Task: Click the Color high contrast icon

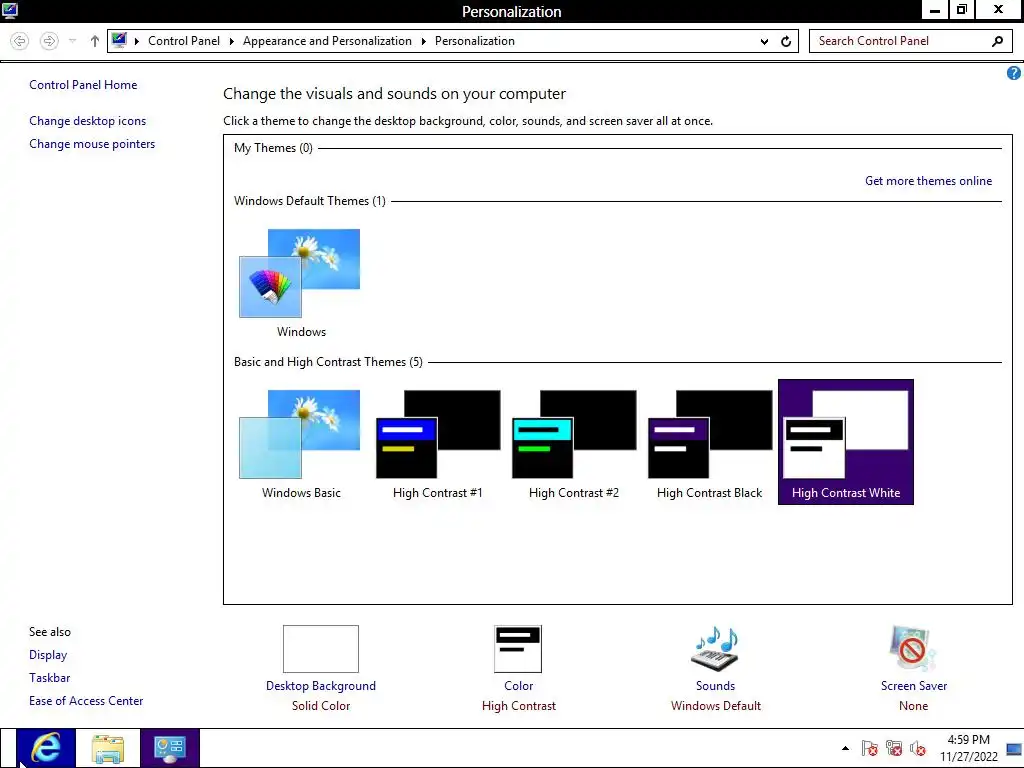Action: 518,648
